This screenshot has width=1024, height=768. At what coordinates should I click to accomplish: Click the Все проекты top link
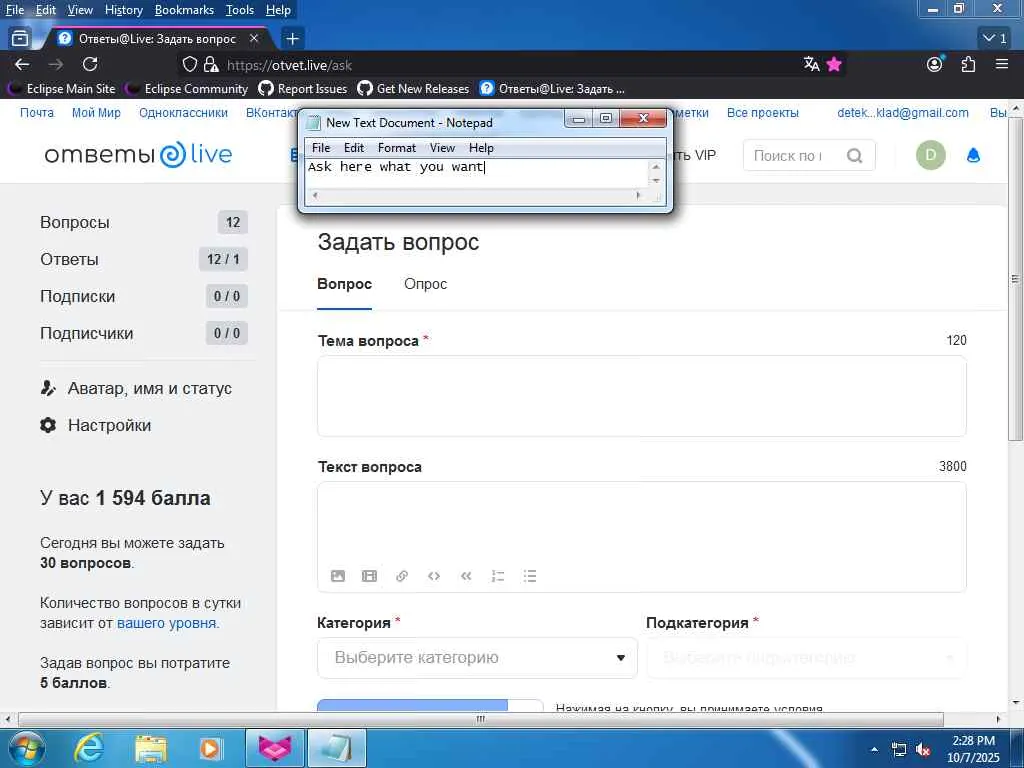point(763,112)
